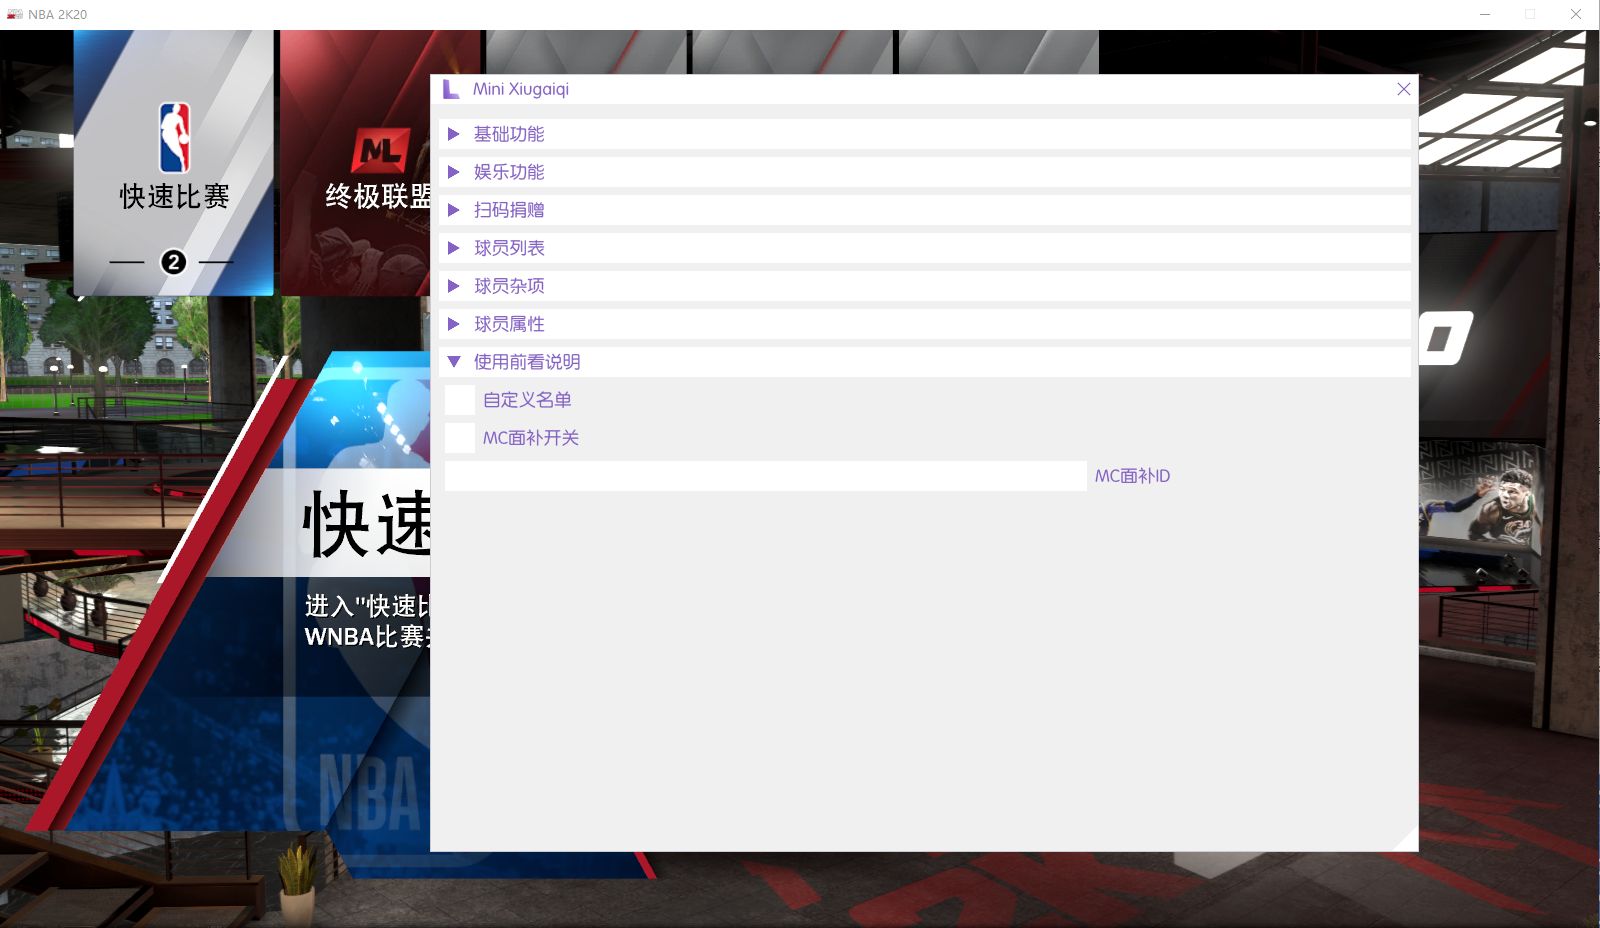
Task: Click the Mini Xiugaiqi logo icon
Action: click(x=451, y=89)
